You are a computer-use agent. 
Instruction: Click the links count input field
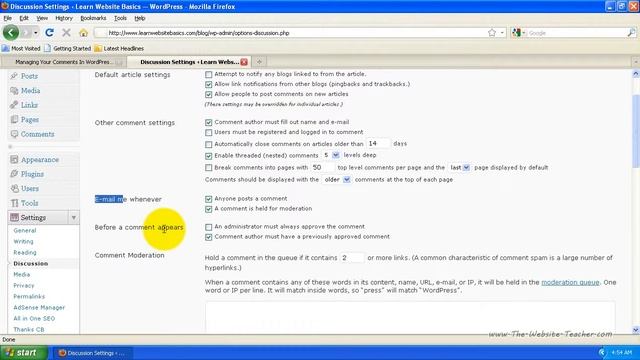pyautogui.click(x=352, y=258)
